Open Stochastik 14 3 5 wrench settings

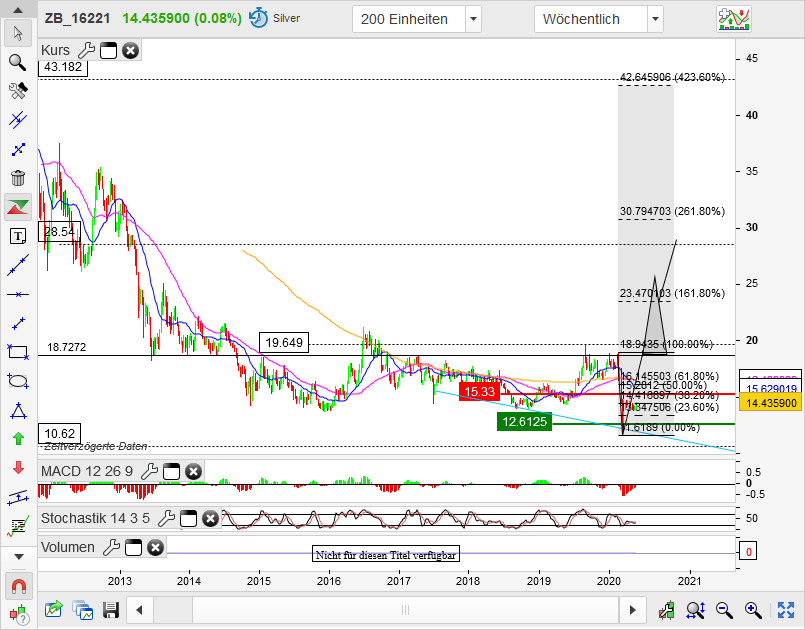166,519
